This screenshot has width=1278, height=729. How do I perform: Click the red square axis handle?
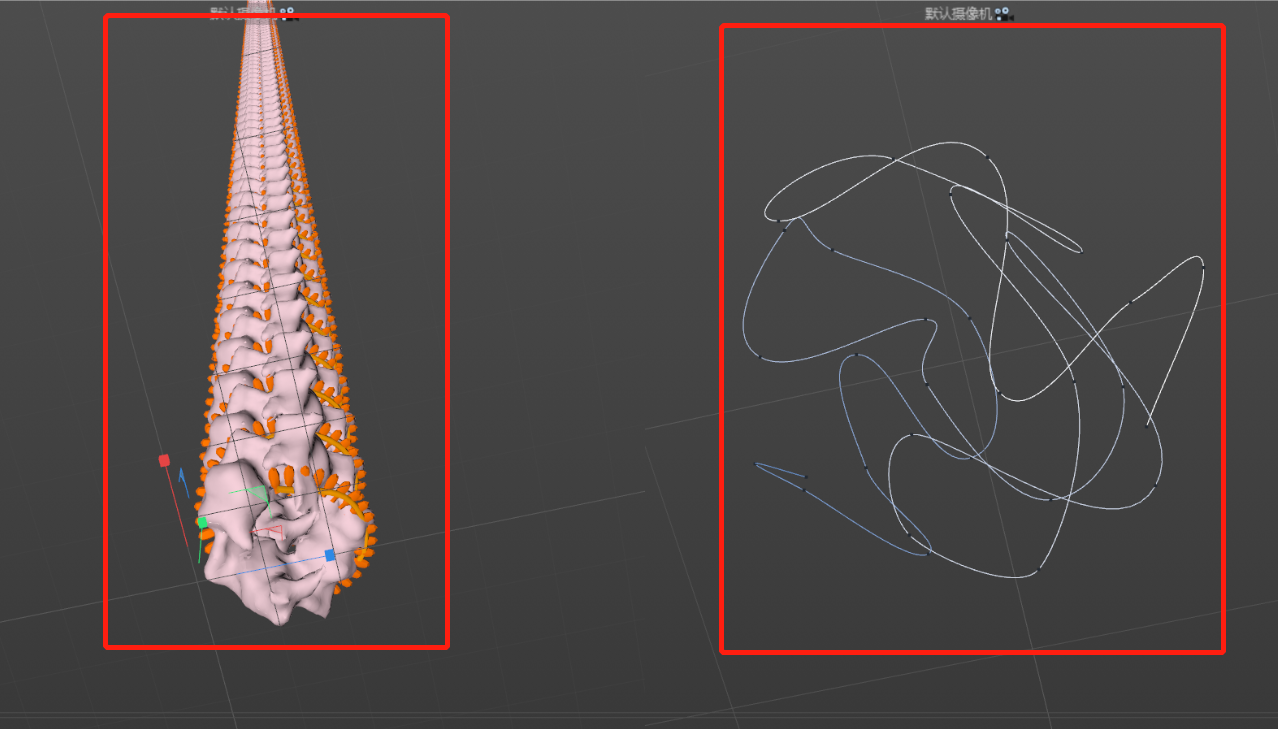[x=165, y=460]
